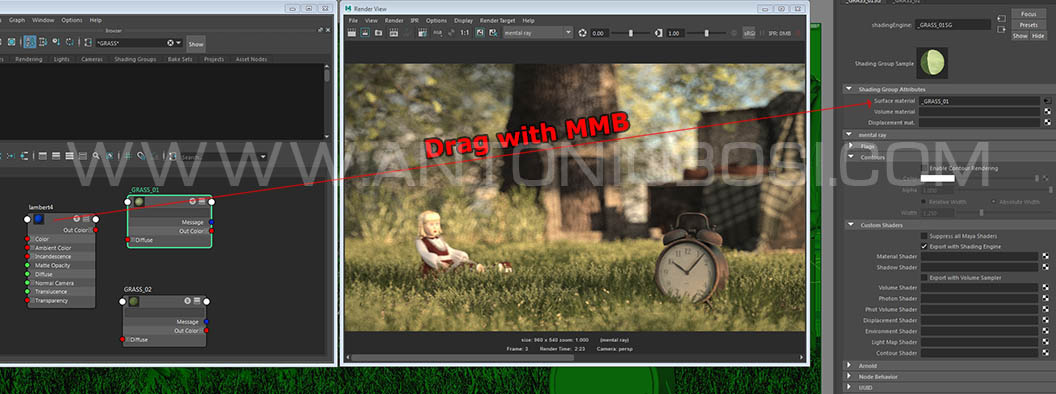The width and height of the screenshot is (1056, 394).
Task: Click the blue lambert4 material swatch icon
Action: pos(38,219)
